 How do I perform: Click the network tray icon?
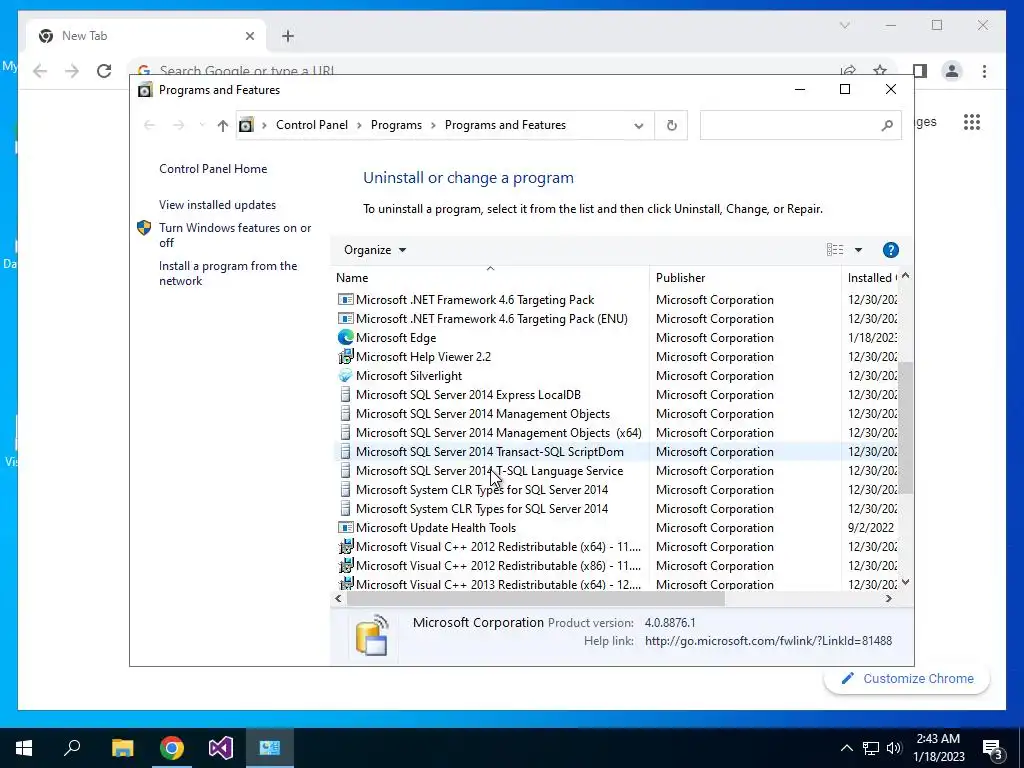point(871,748)
